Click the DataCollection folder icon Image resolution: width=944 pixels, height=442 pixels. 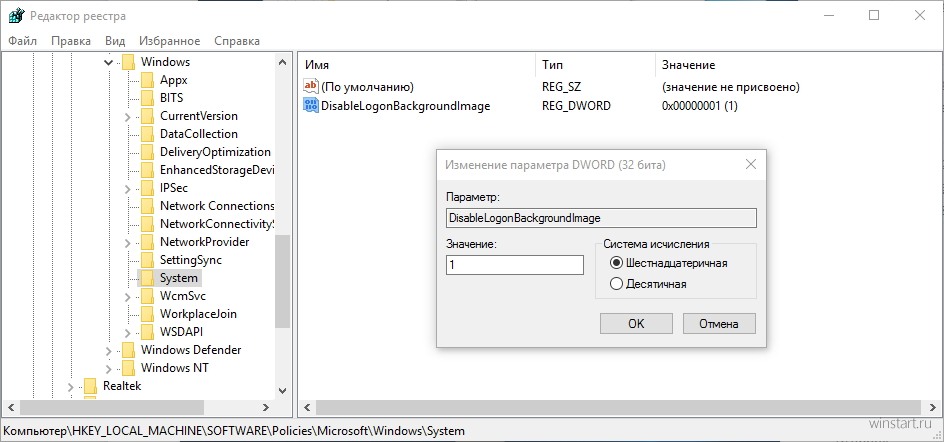coord(147,134)
